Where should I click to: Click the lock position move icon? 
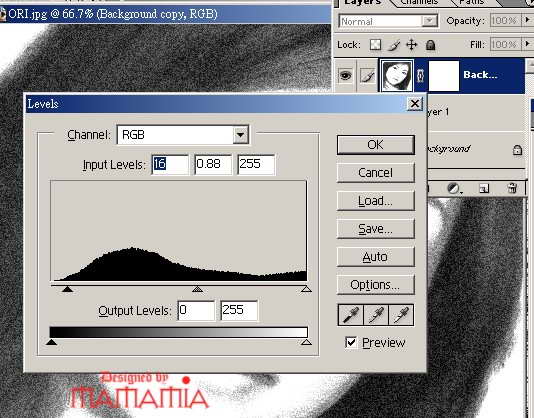(x=412, y=45)
